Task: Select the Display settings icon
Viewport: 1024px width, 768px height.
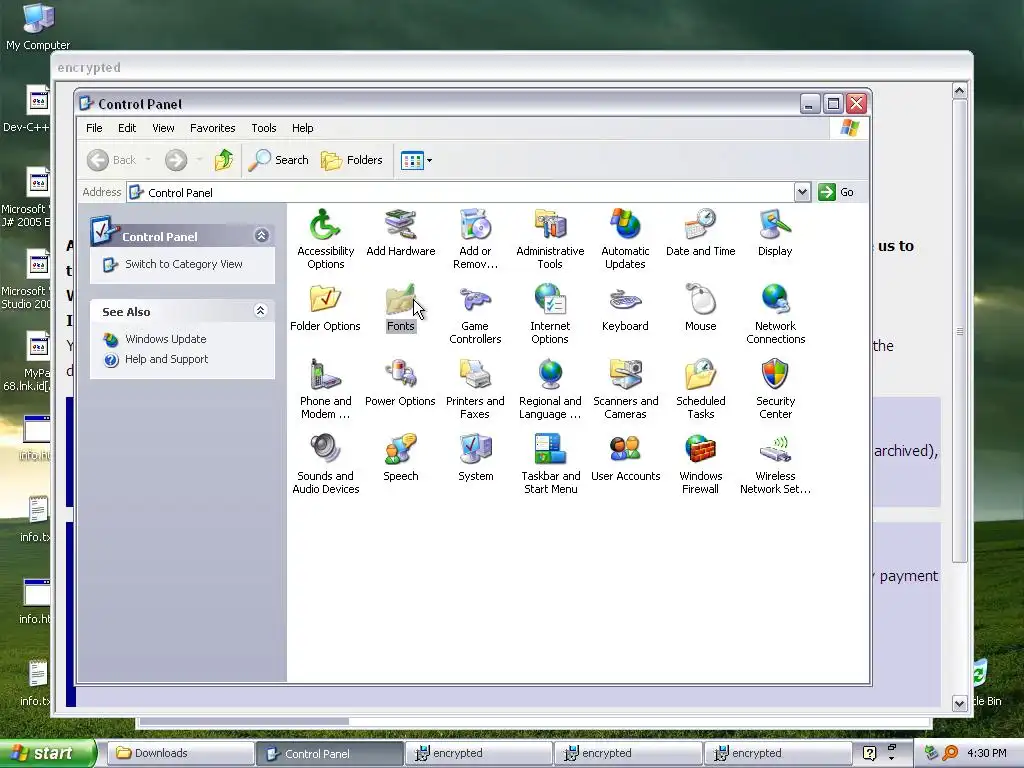Action: (775, 232)
